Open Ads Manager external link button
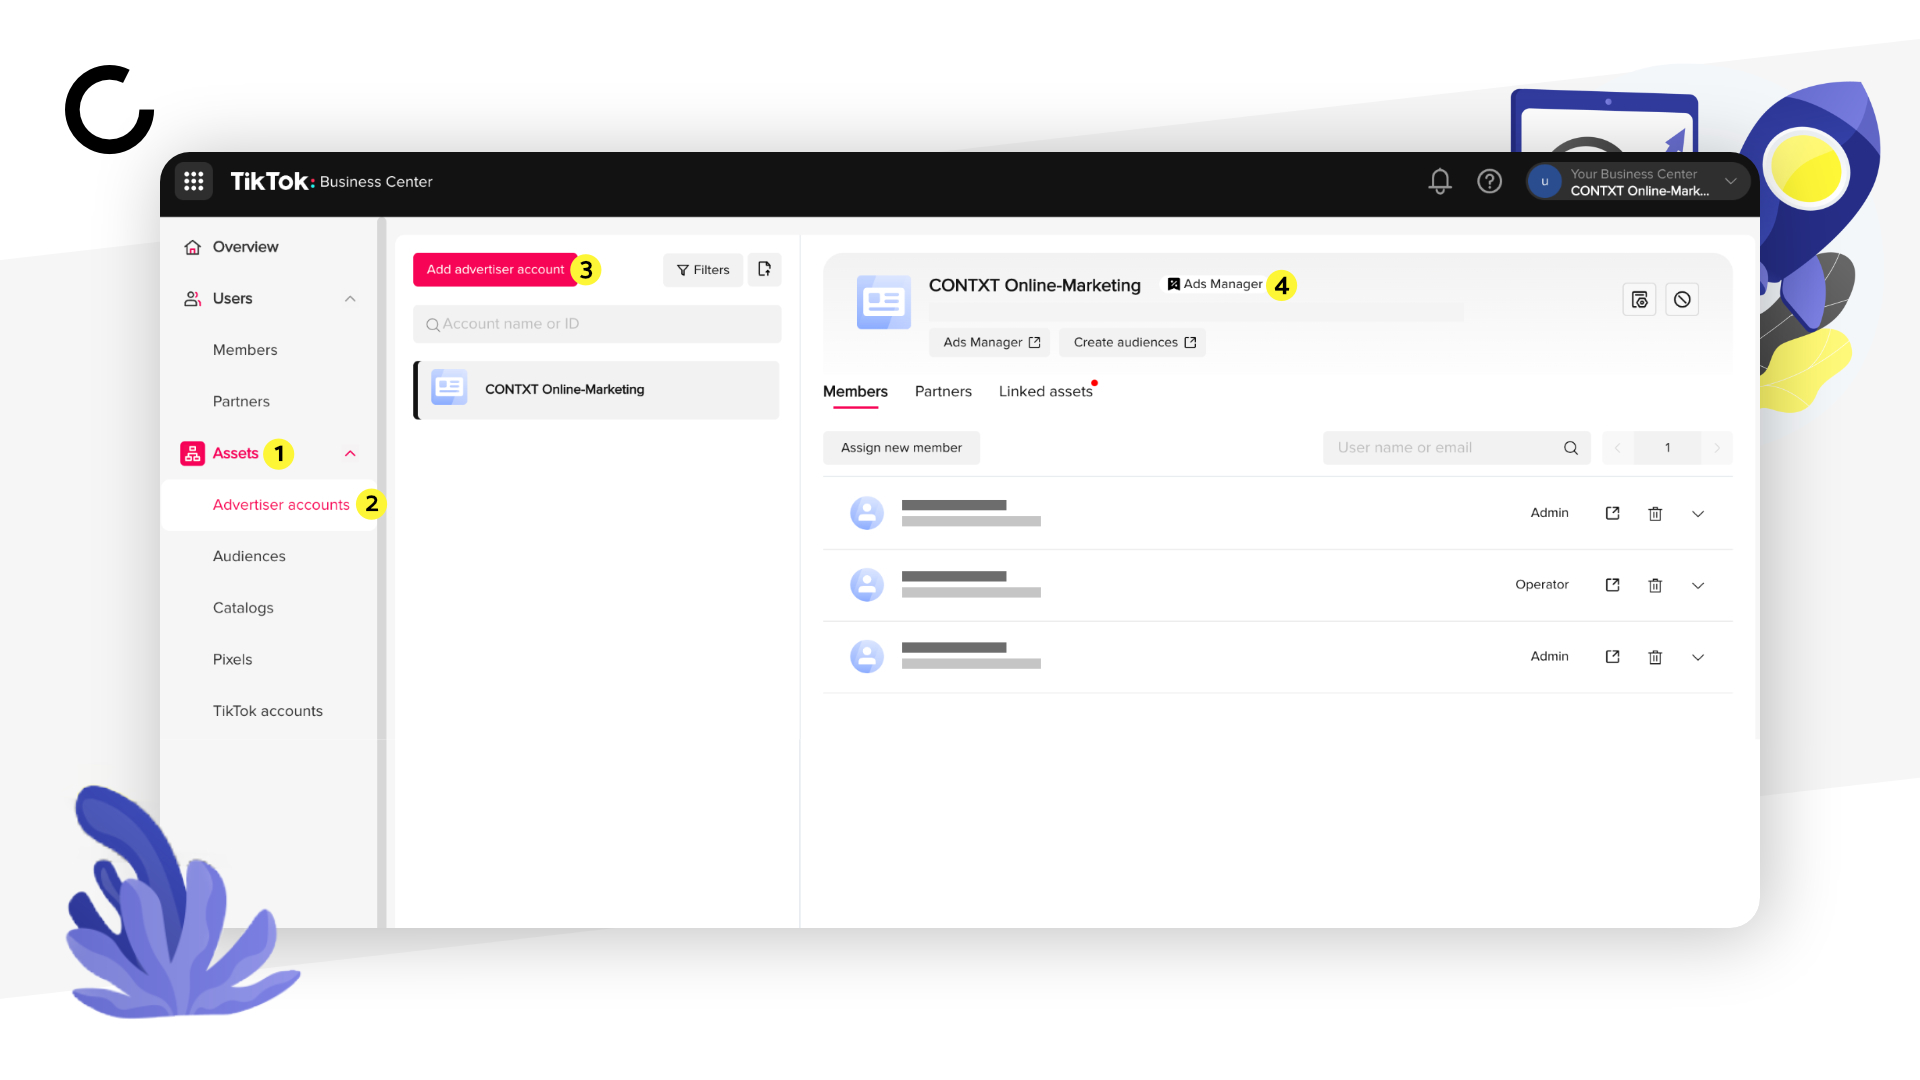 pyautogui.click(x=990, y=343)
